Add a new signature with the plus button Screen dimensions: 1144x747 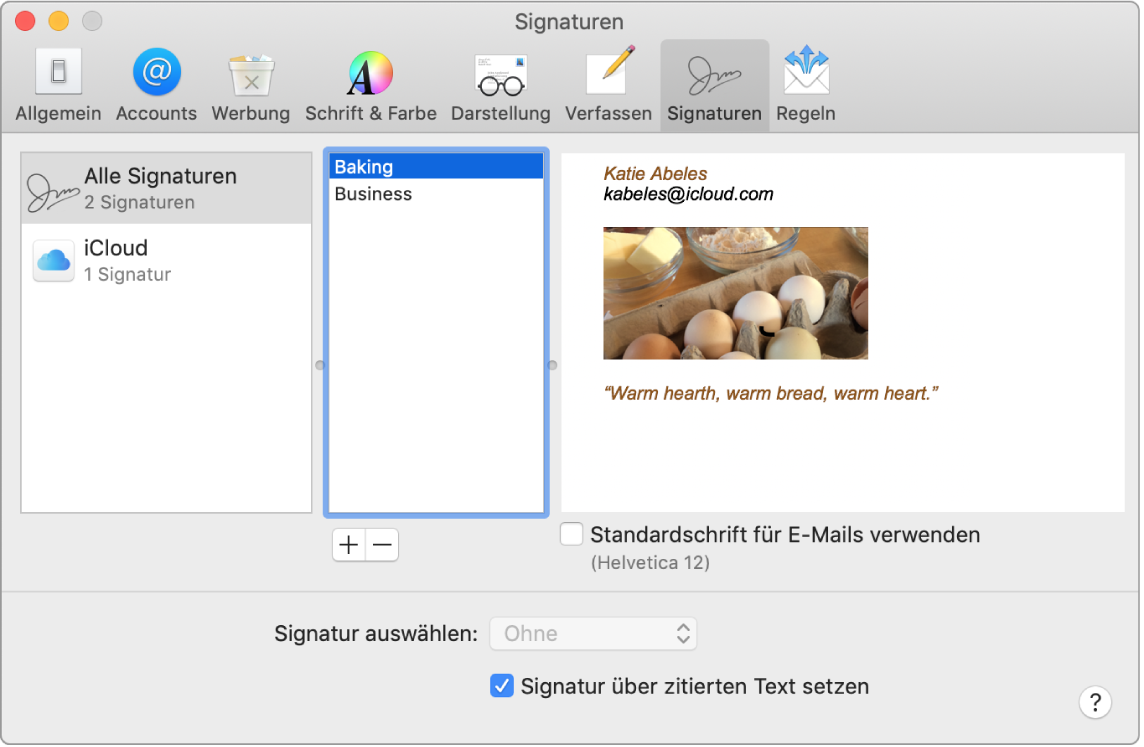click(x=347, y=545)
